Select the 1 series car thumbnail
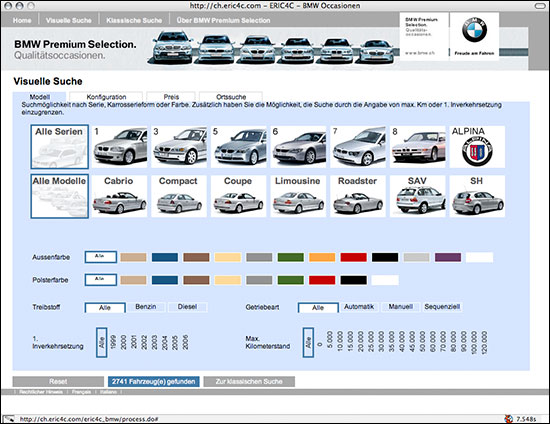 119,147
